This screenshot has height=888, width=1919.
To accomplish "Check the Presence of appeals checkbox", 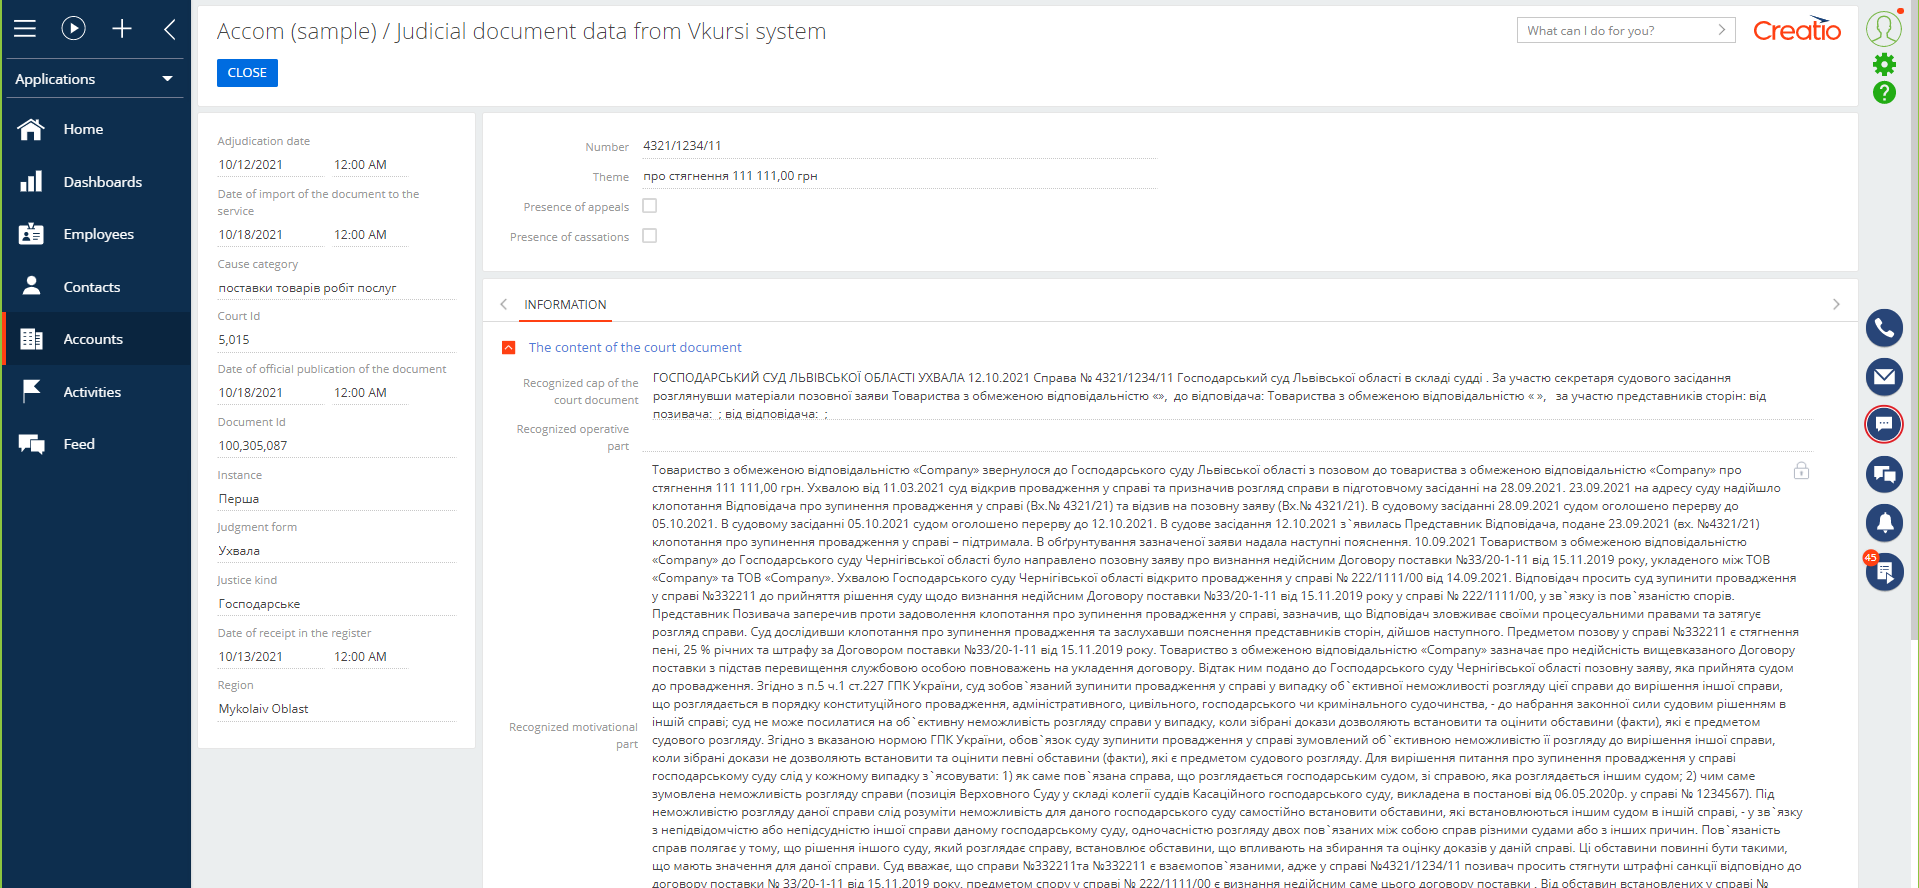I will [650, 206].
